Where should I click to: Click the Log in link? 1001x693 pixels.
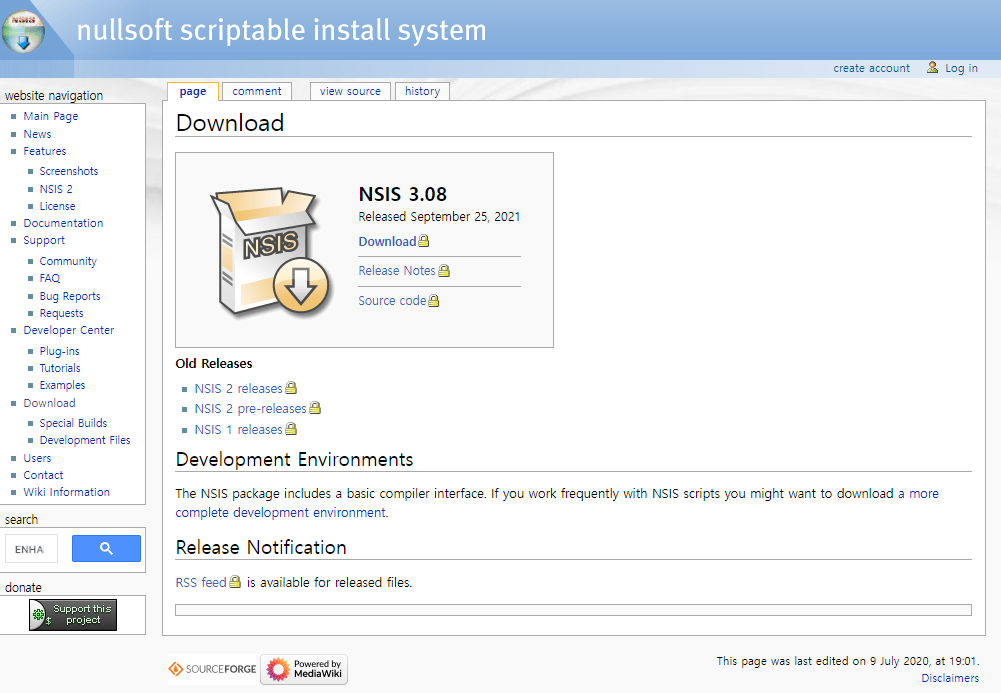point(961,68)
